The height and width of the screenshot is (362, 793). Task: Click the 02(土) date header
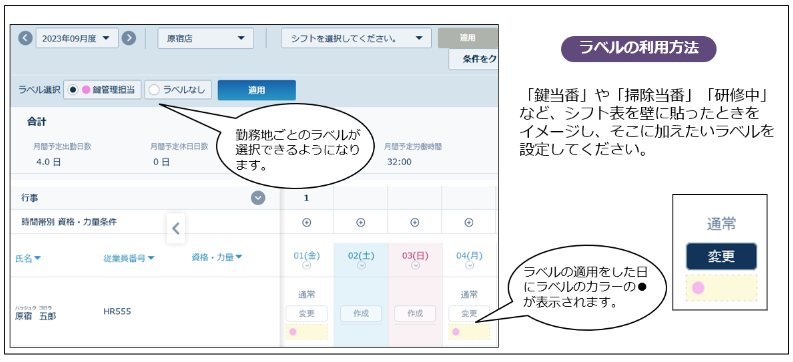361,255
